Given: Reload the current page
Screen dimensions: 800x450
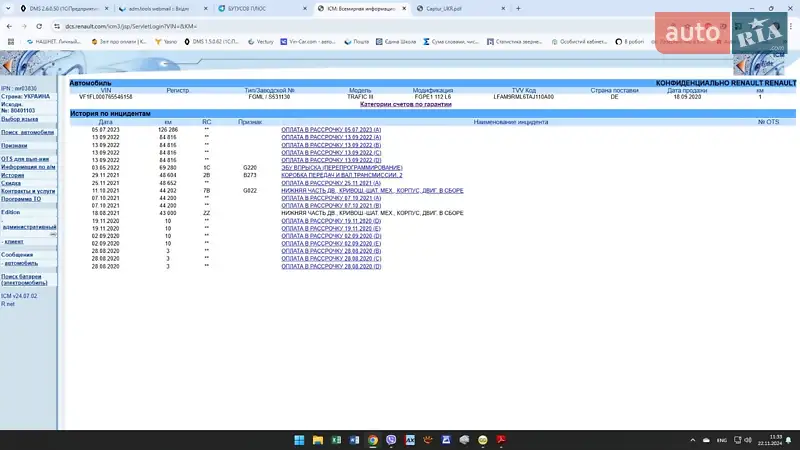Looking at the screenshot, I should pos(39,26).
